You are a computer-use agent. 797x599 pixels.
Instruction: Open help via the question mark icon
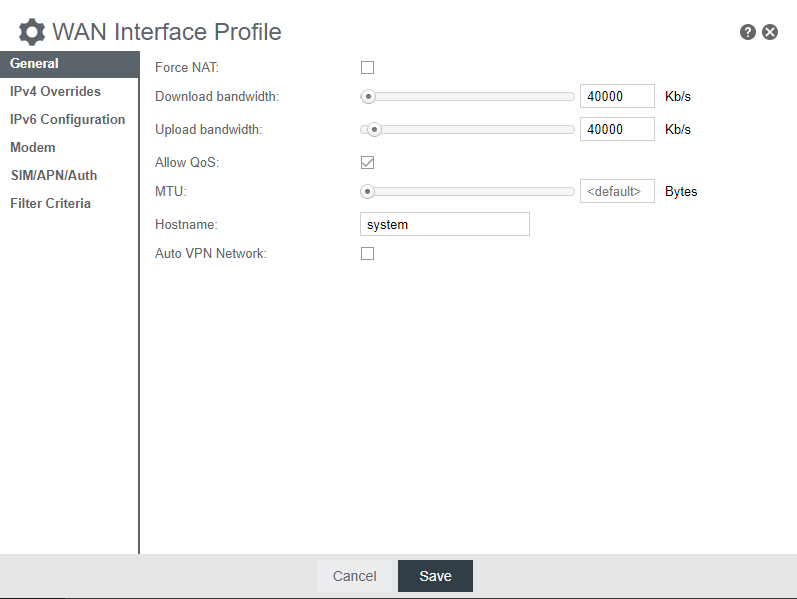748,32
